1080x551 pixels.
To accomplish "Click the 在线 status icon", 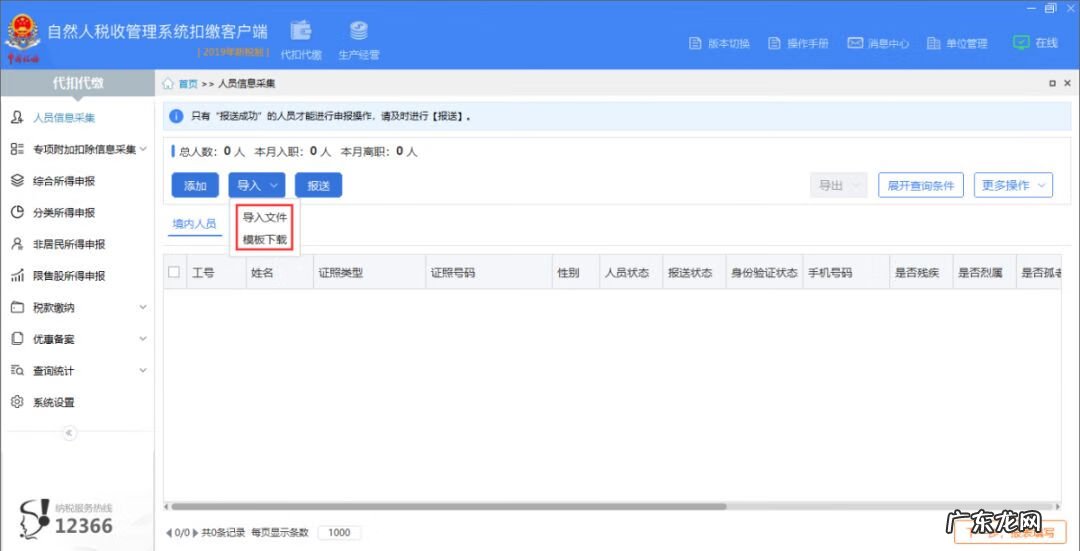I will coord(1021,43).
